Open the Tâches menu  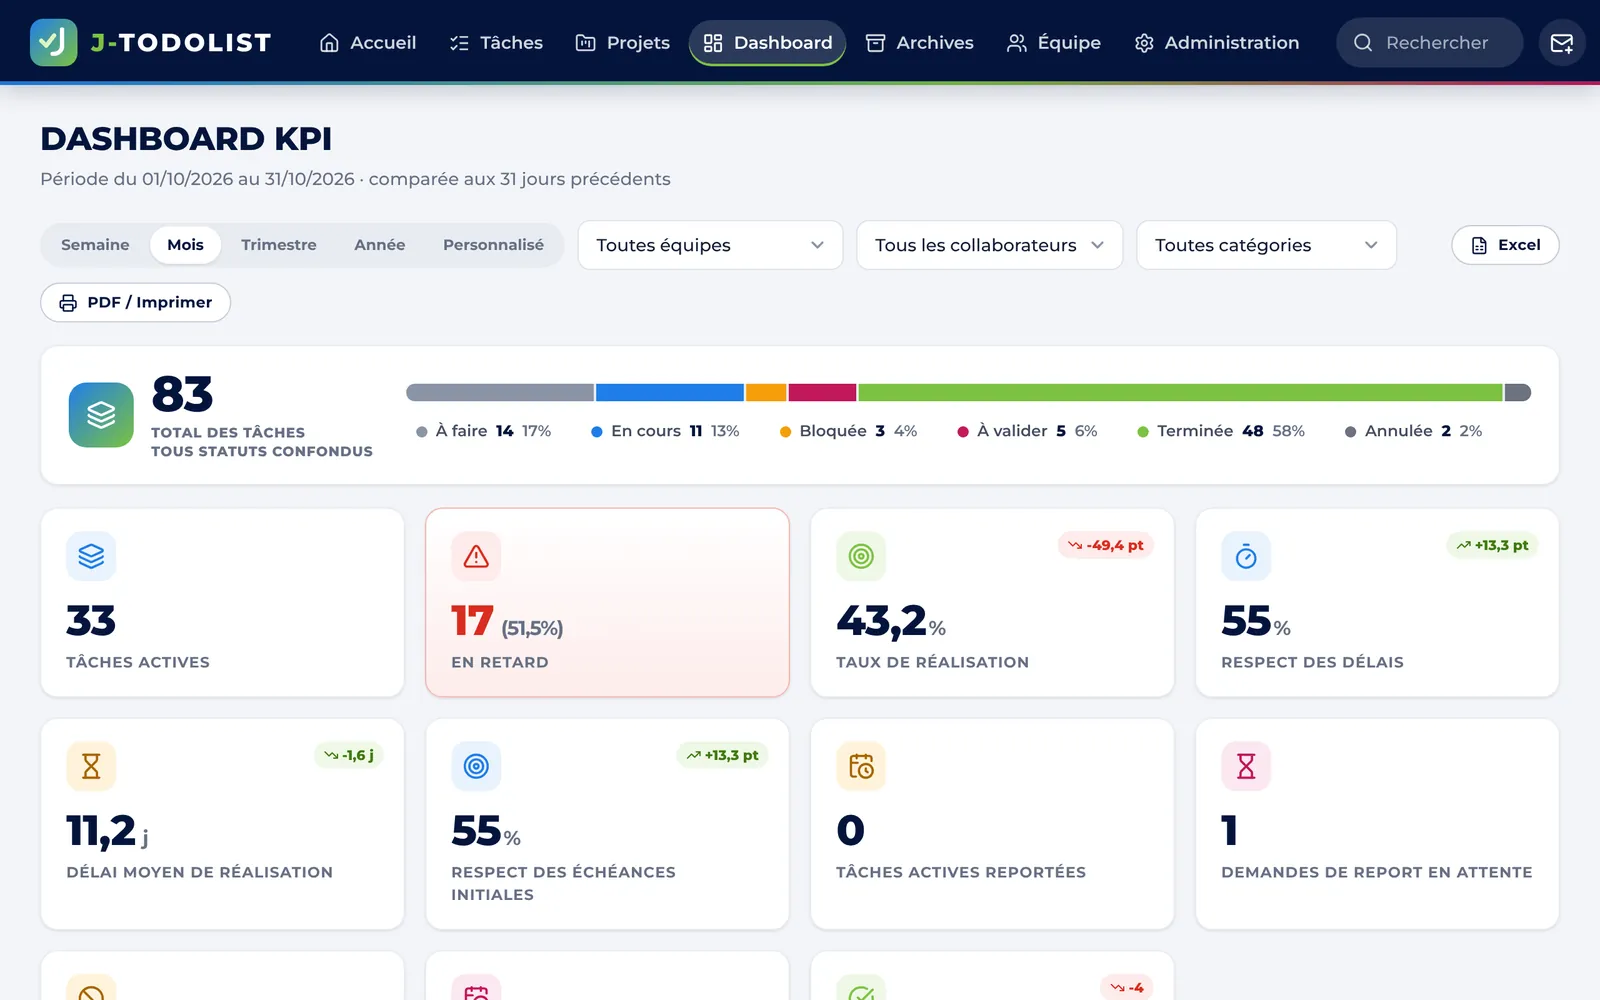click(496, 43)
